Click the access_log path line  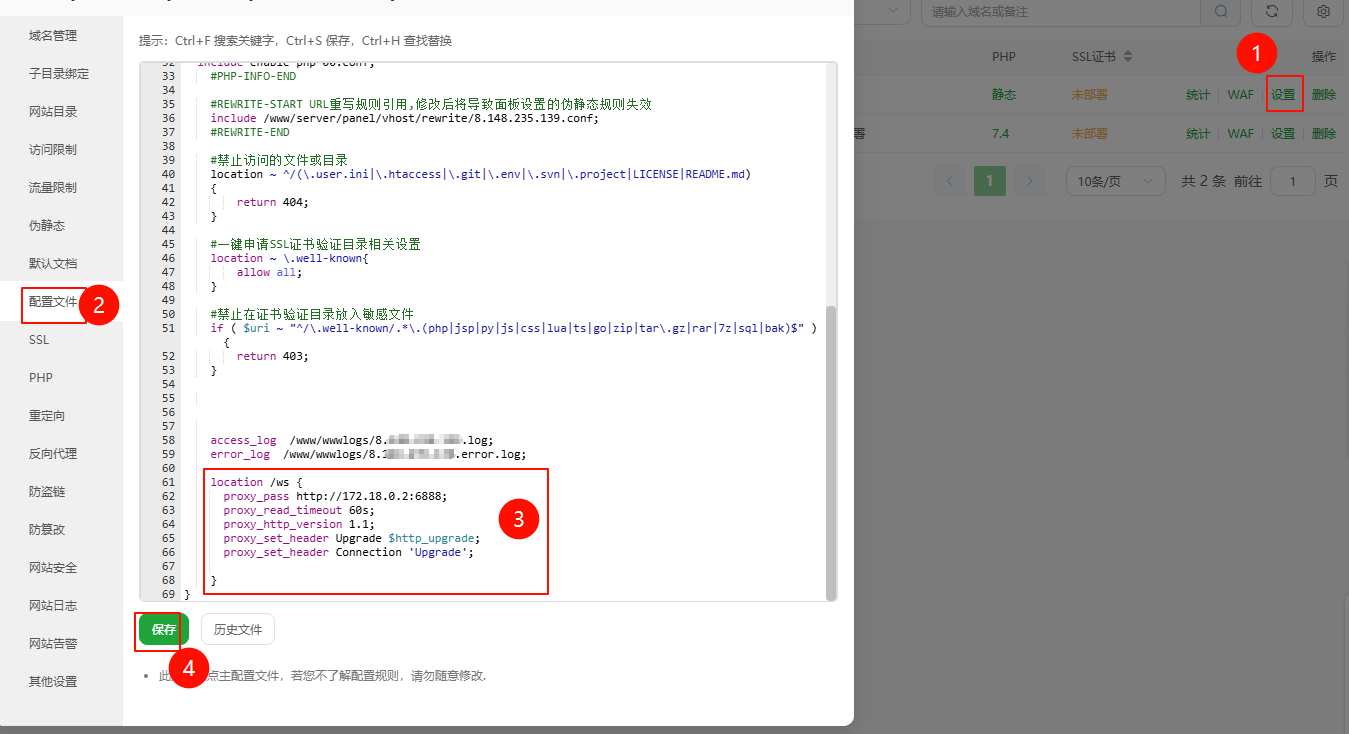[x=352, y=440]
